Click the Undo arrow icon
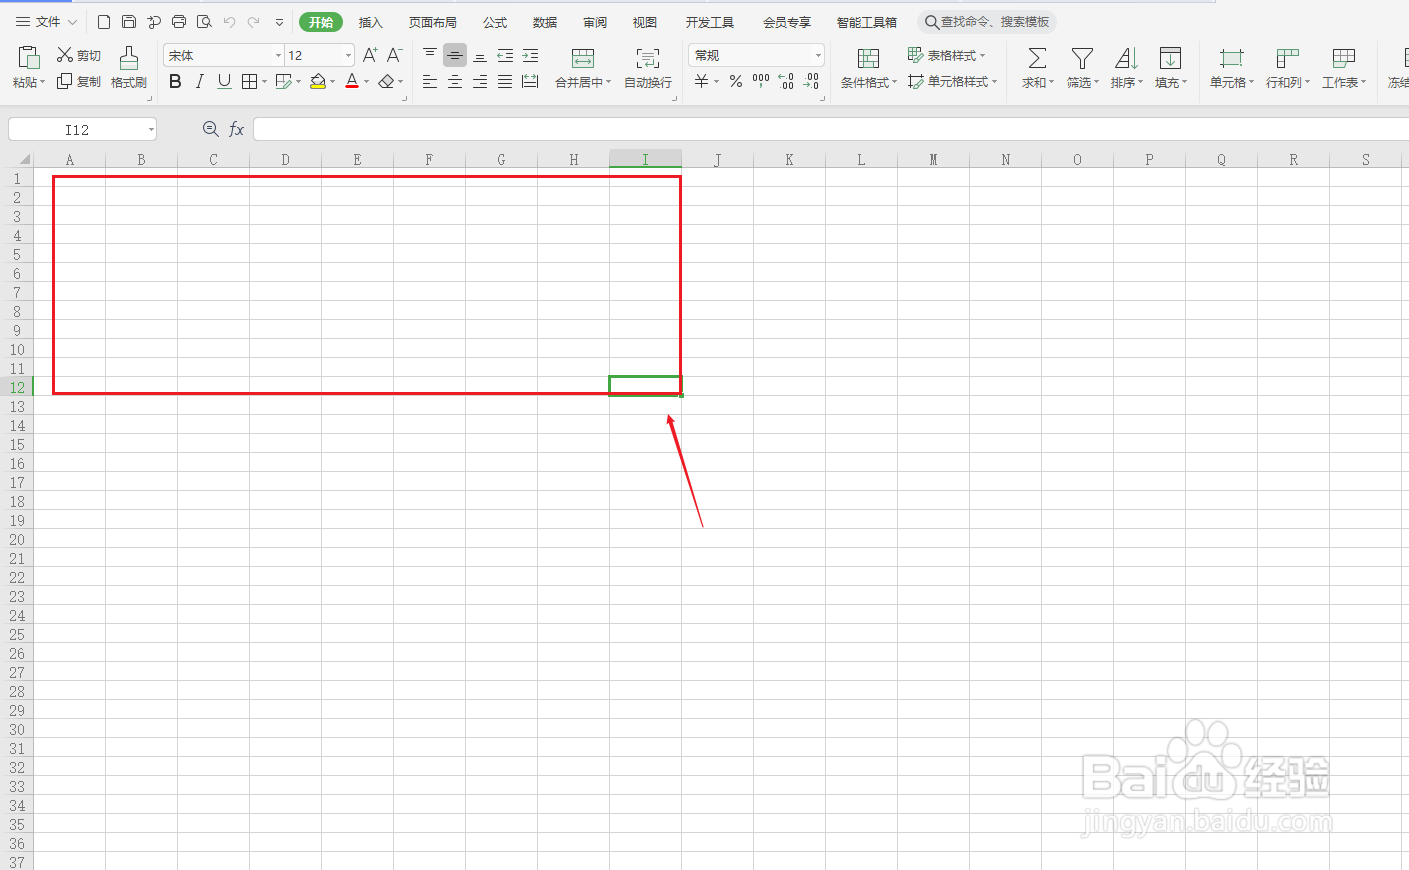 click(x=229, y=22)
